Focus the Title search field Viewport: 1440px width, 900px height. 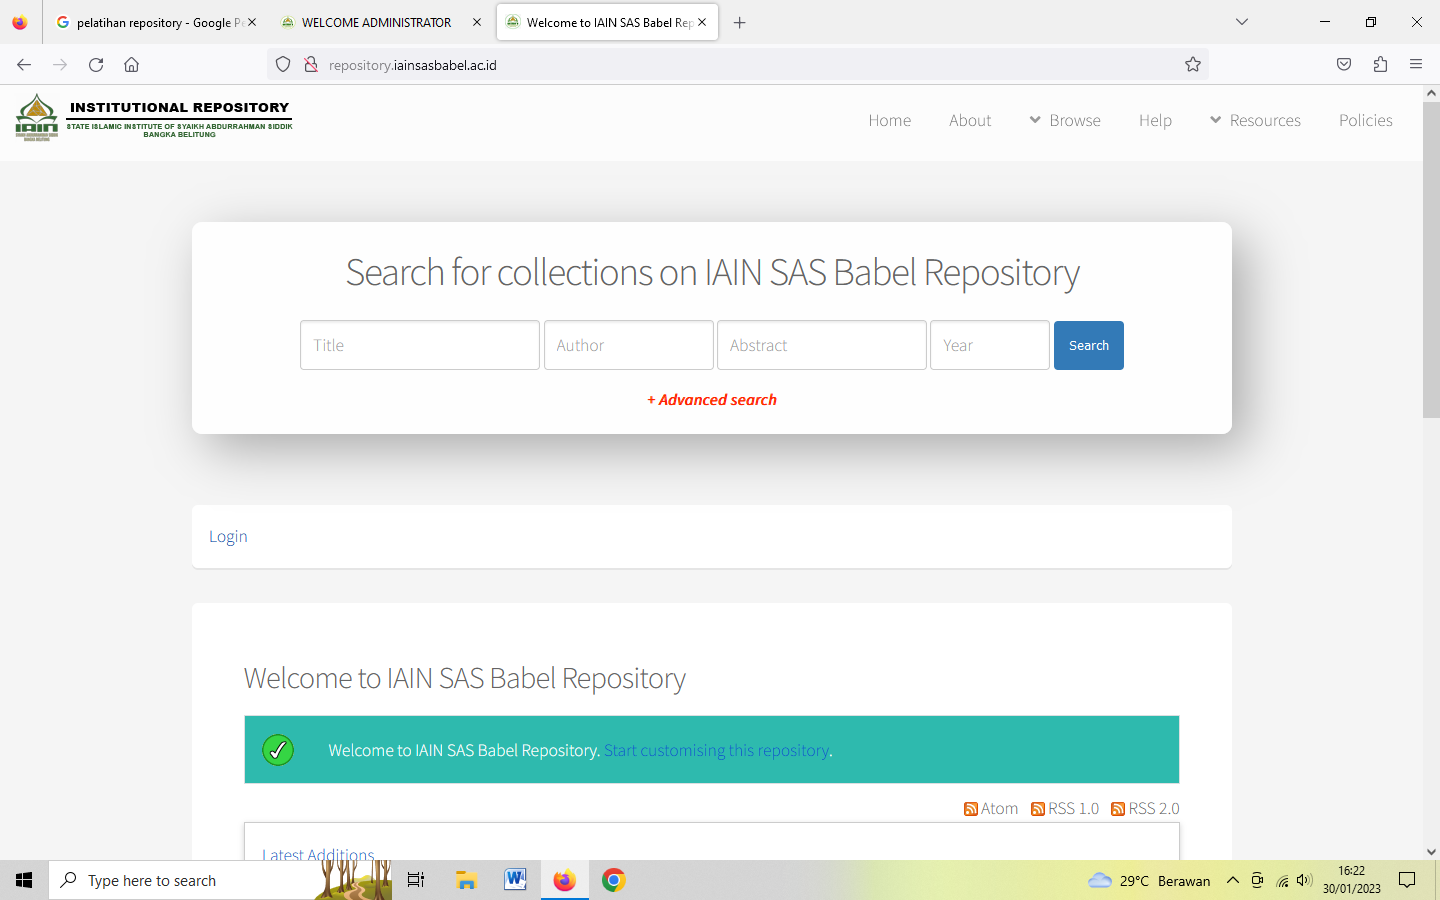(x=420, y=345)
